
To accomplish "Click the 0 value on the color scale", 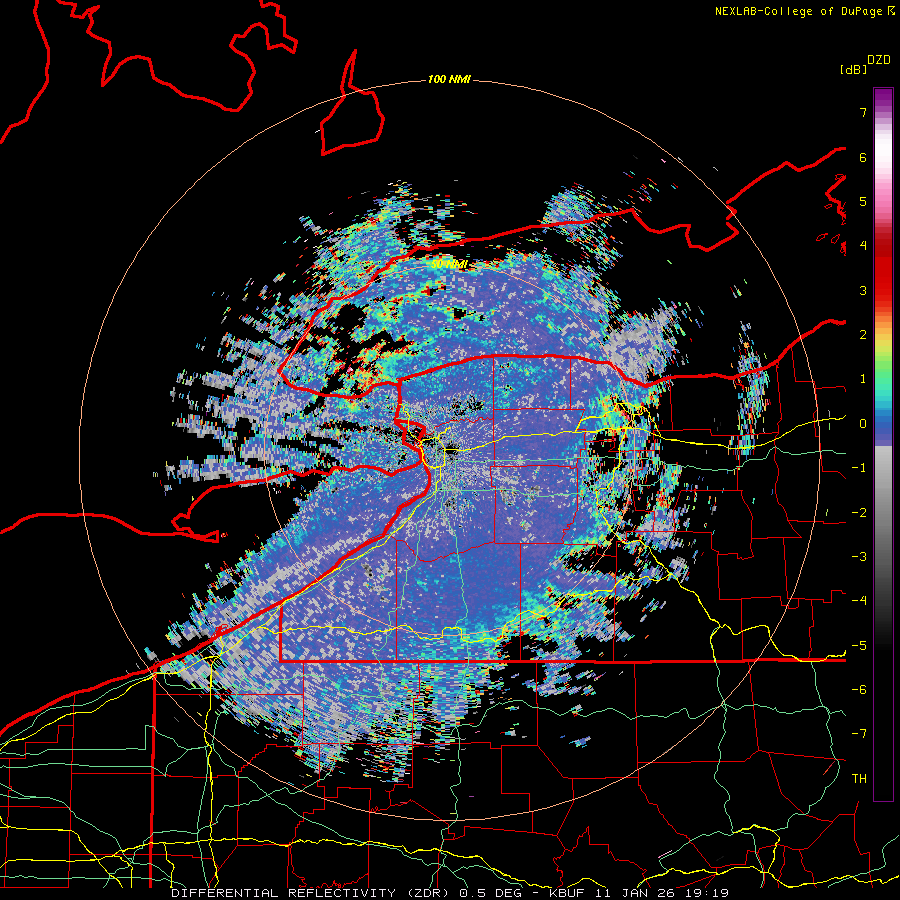I will (x=863, y=424).
